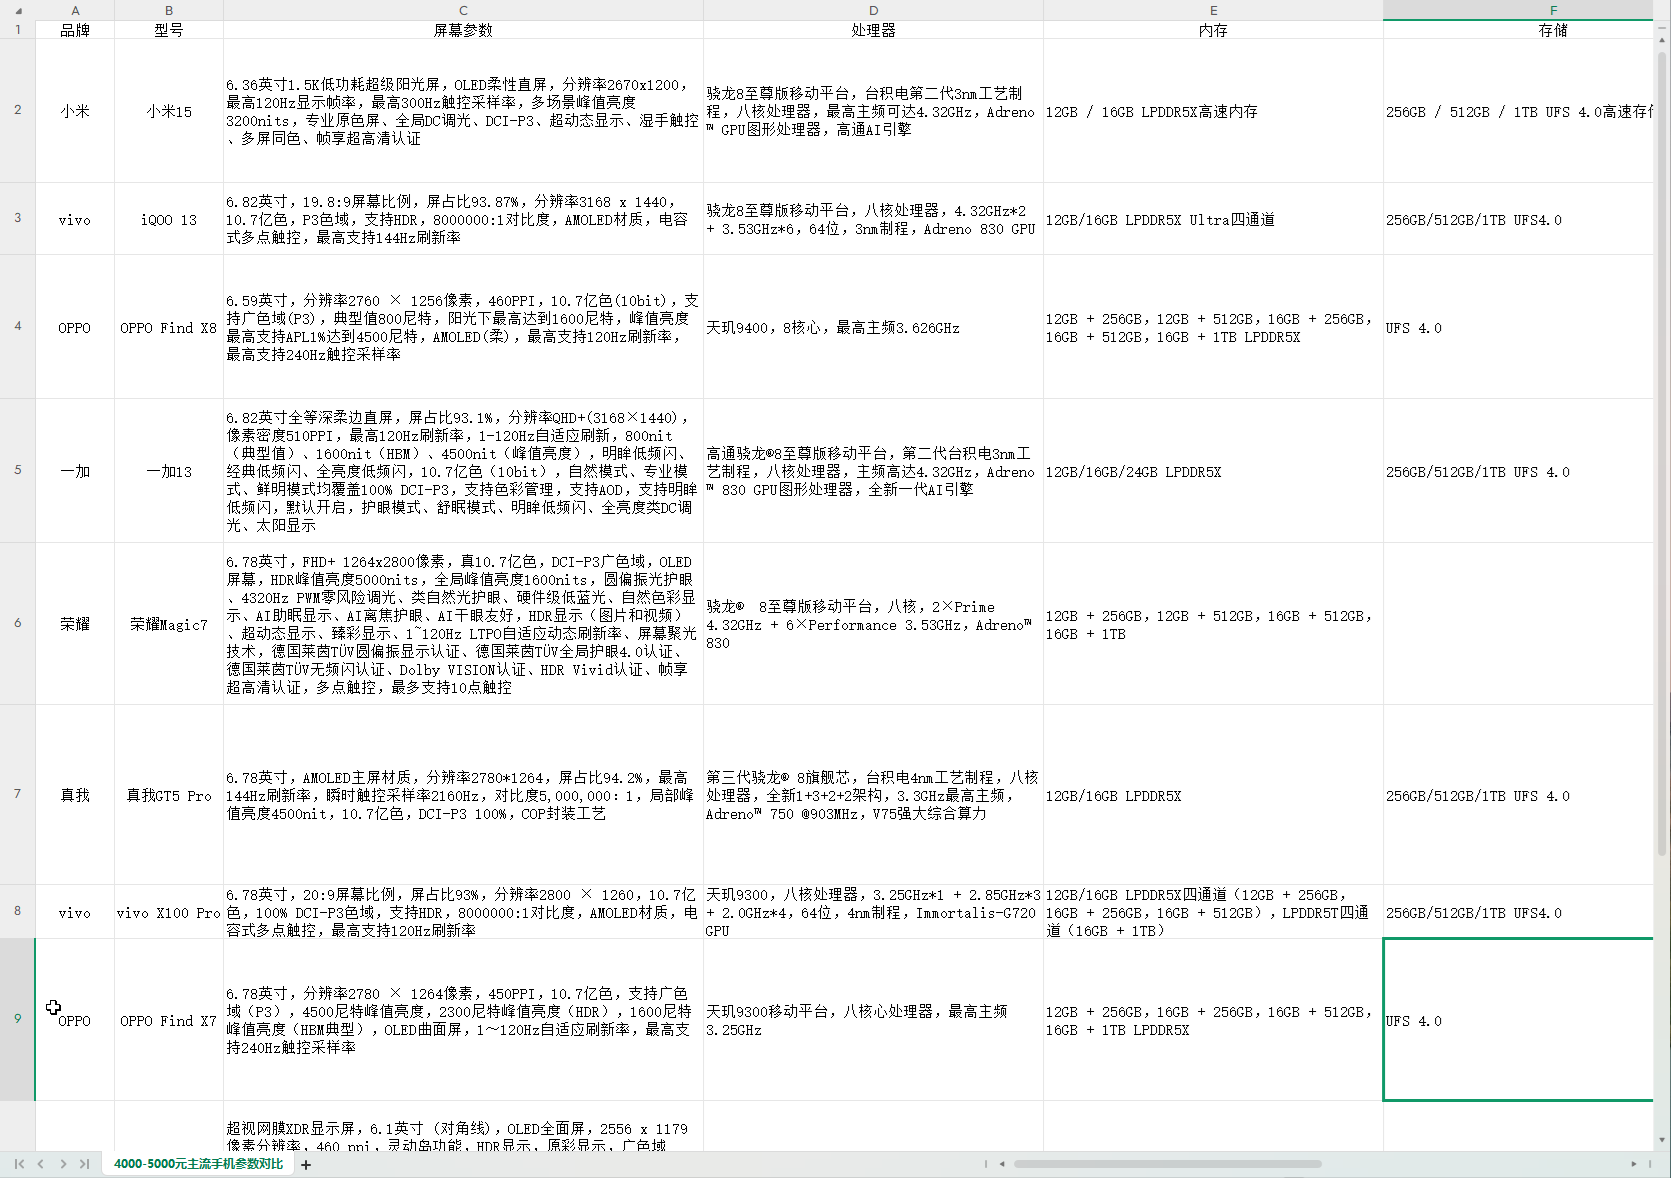This screenshot has width=1671, height=1178.
Task: Select 荣耀Magic7 processor cell
Action: click(x=873, y=624)
